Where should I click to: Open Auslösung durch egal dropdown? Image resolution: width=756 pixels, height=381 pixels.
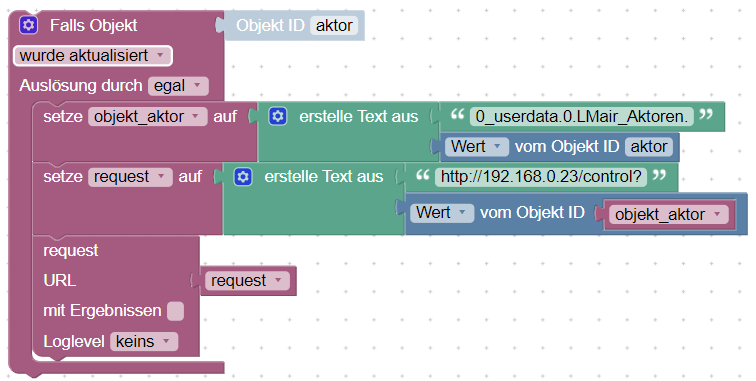coord(178,86)
